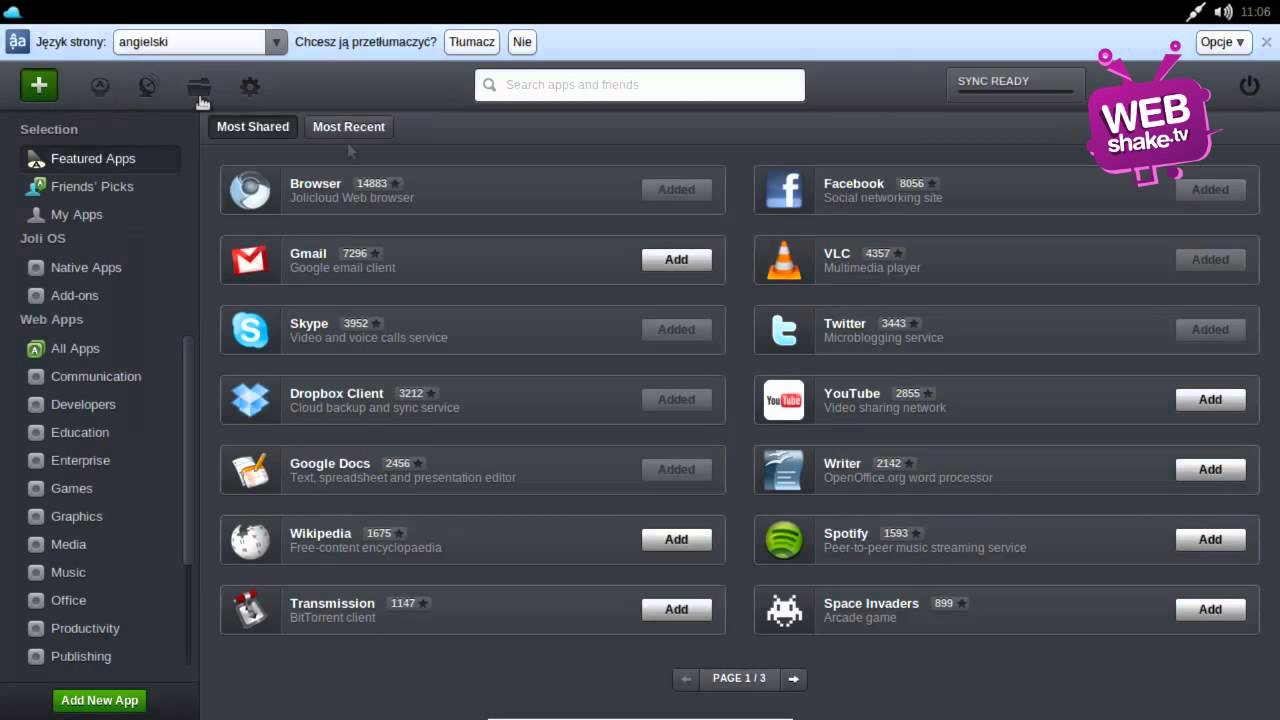Click the Writer document icon

pos(784,470)
